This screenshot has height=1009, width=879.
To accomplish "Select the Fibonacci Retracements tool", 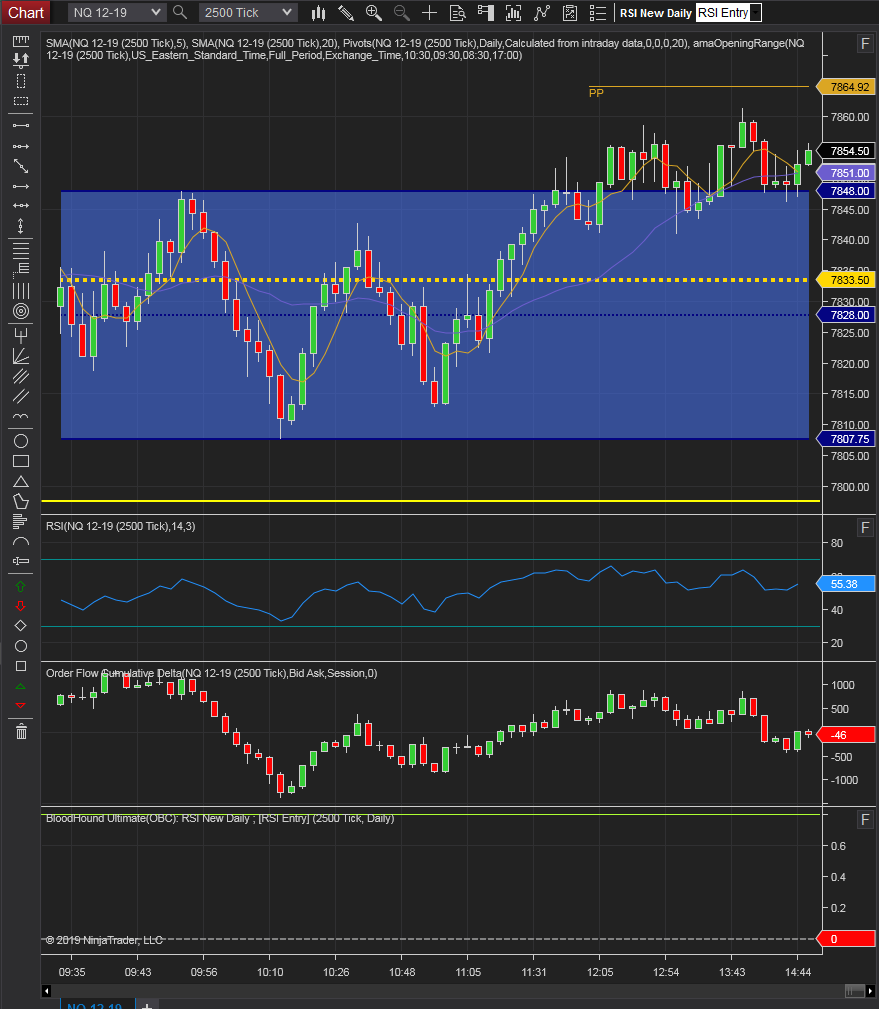I will 21,248.
